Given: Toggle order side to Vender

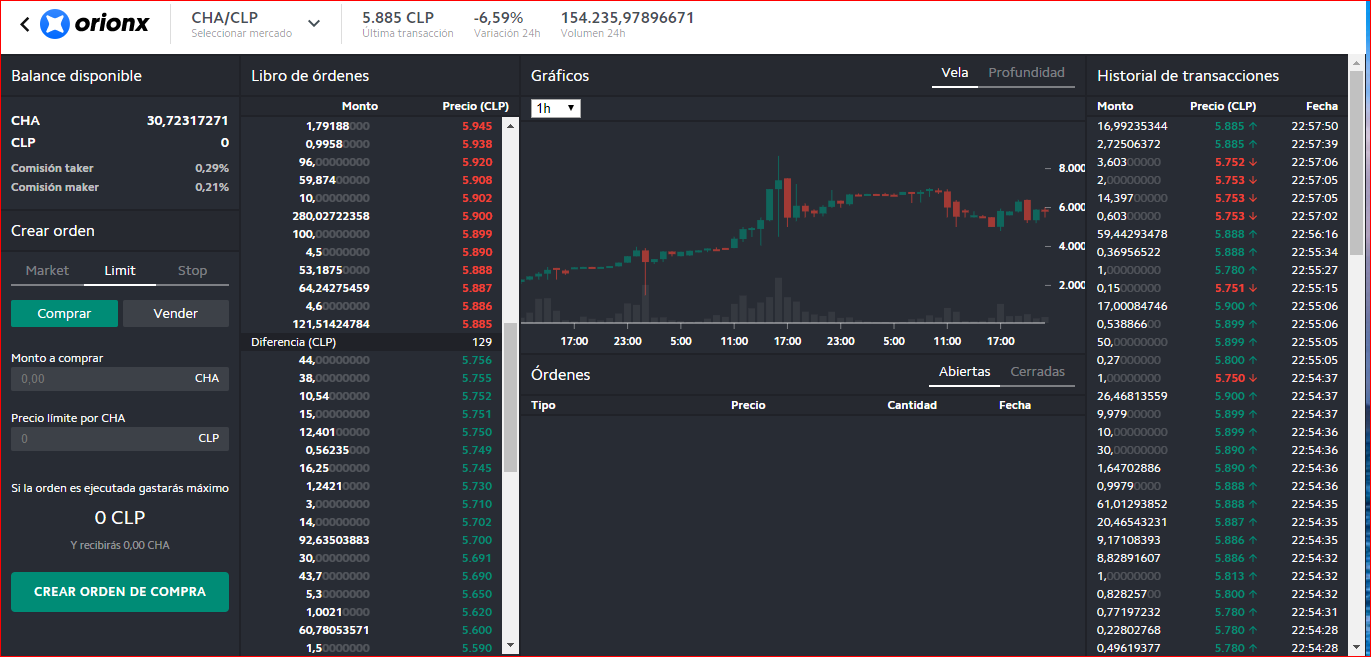Looking at the screenshot, I should (176, 314).
